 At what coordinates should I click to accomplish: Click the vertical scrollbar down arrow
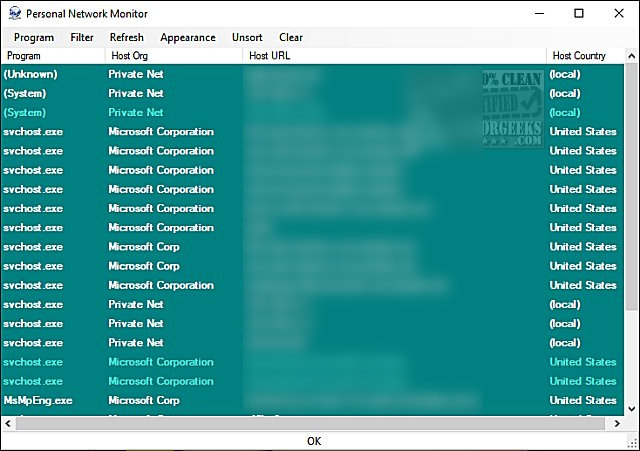click(631, 409)
